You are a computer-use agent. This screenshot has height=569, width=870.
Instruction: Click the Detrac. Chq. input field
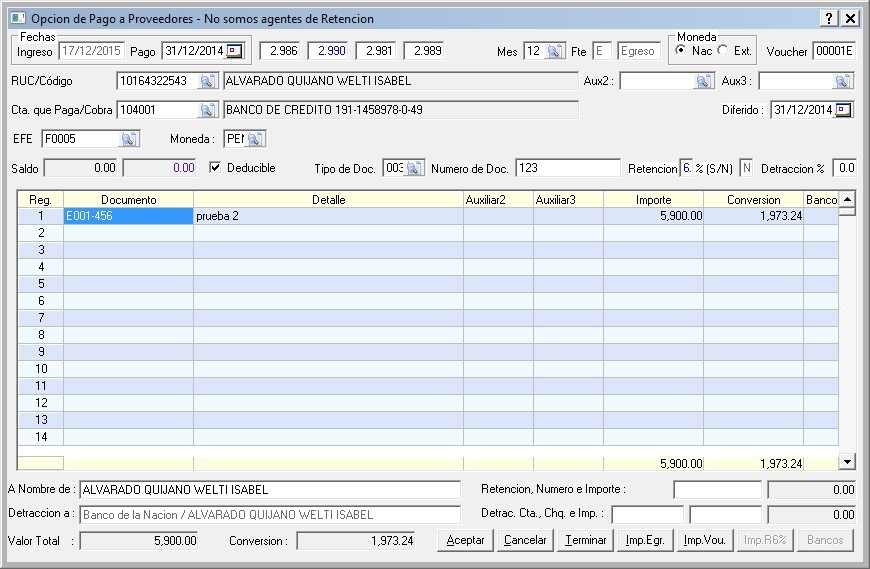coord(725,515)
